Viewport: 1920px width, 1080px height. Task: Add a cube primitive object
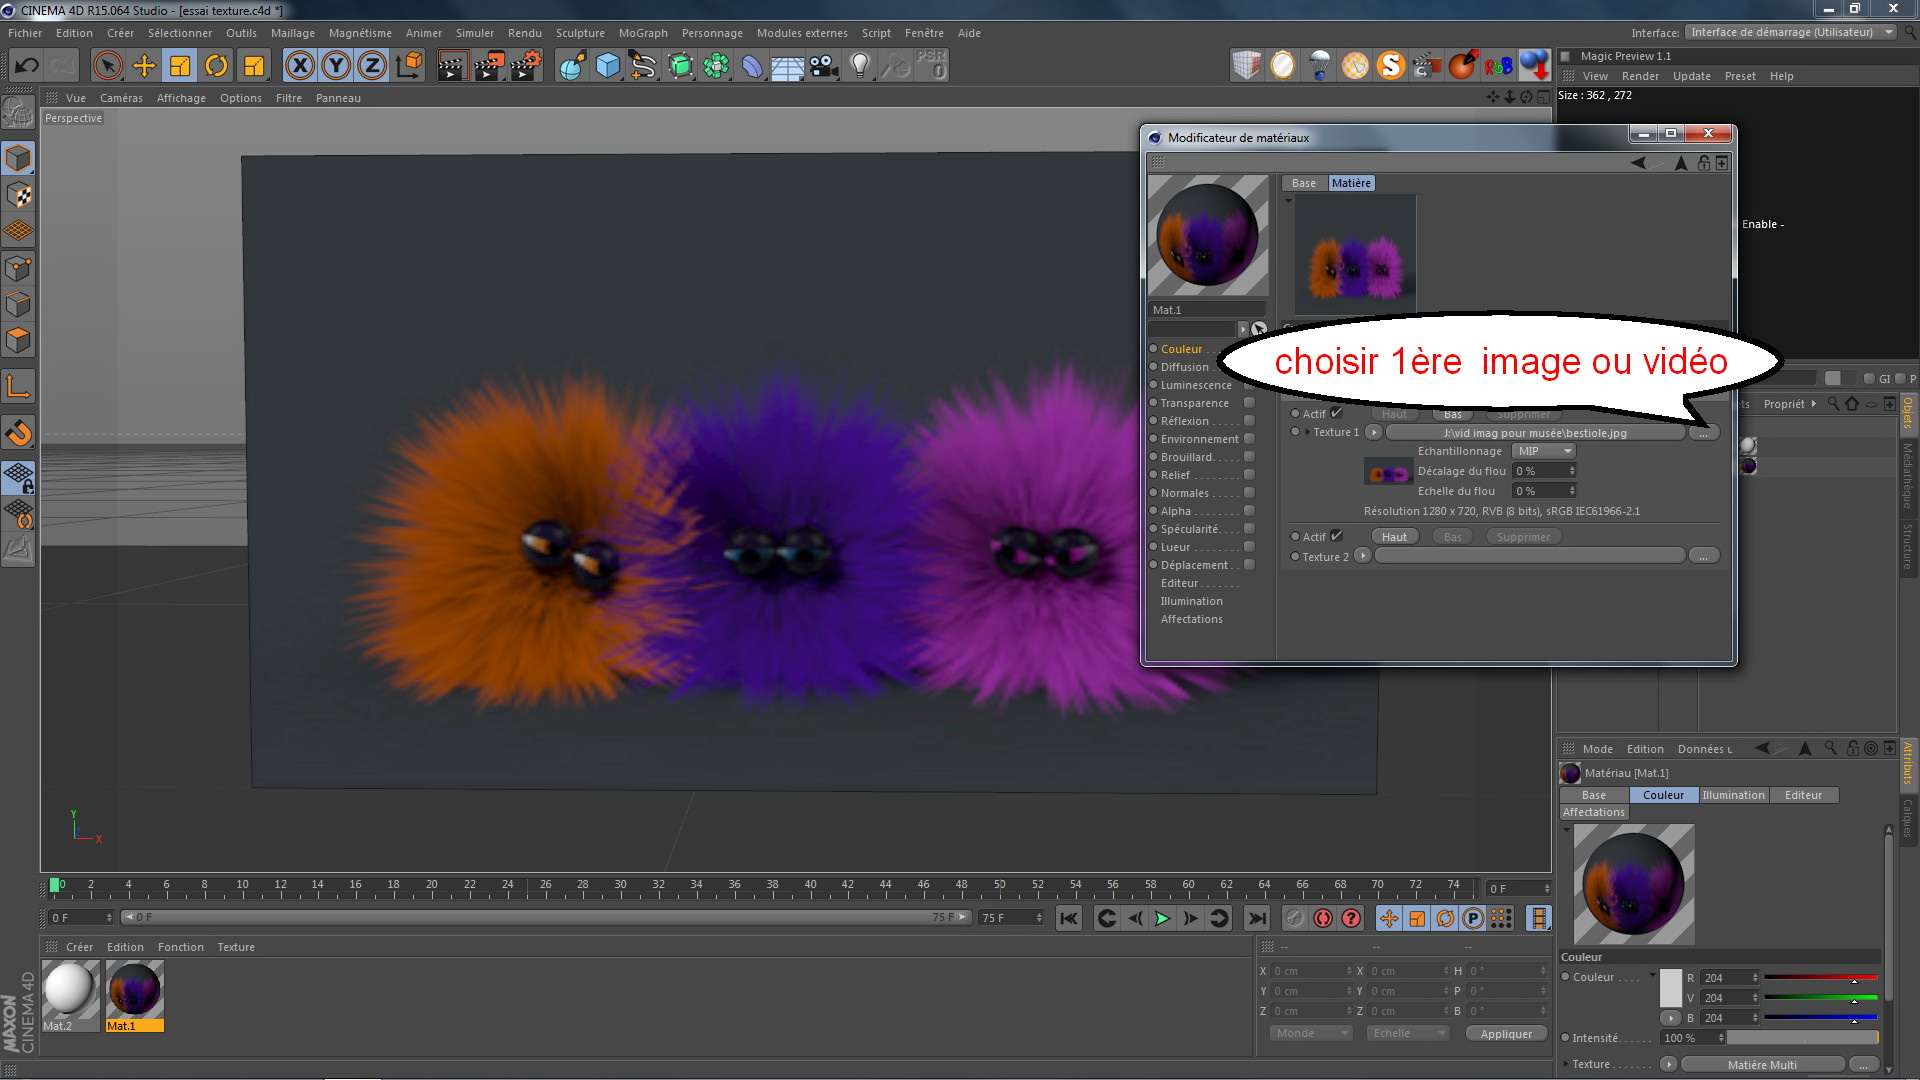608,66
